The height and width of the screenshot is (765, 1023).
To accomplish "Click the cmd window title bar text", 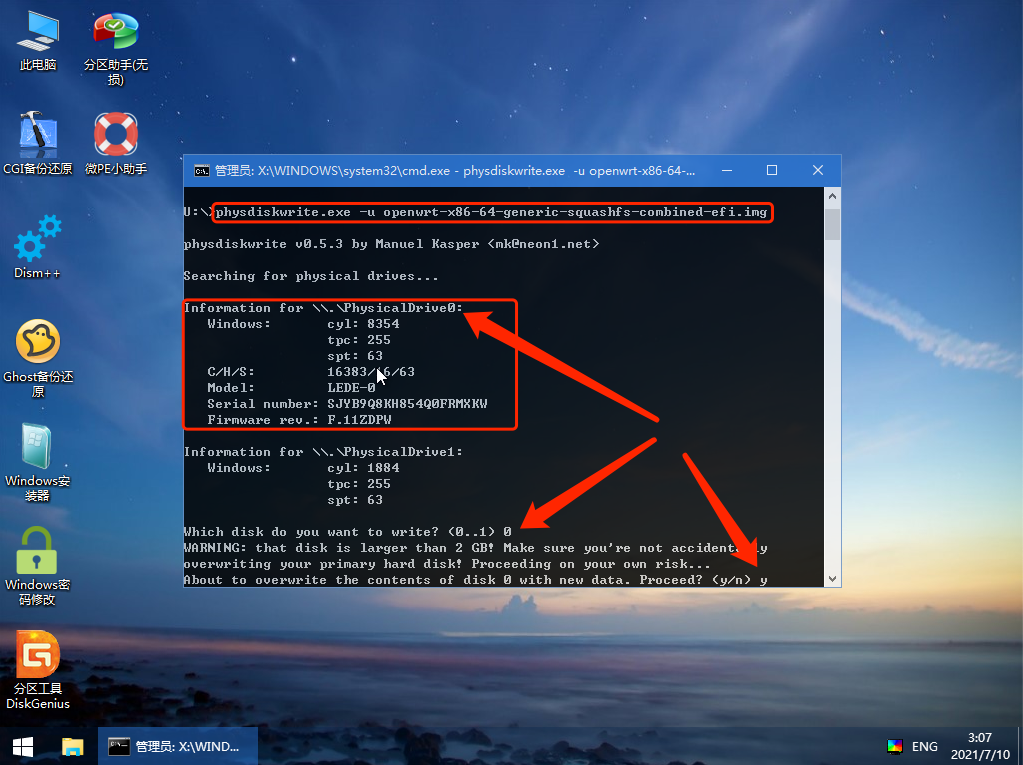I will point(455,171).
